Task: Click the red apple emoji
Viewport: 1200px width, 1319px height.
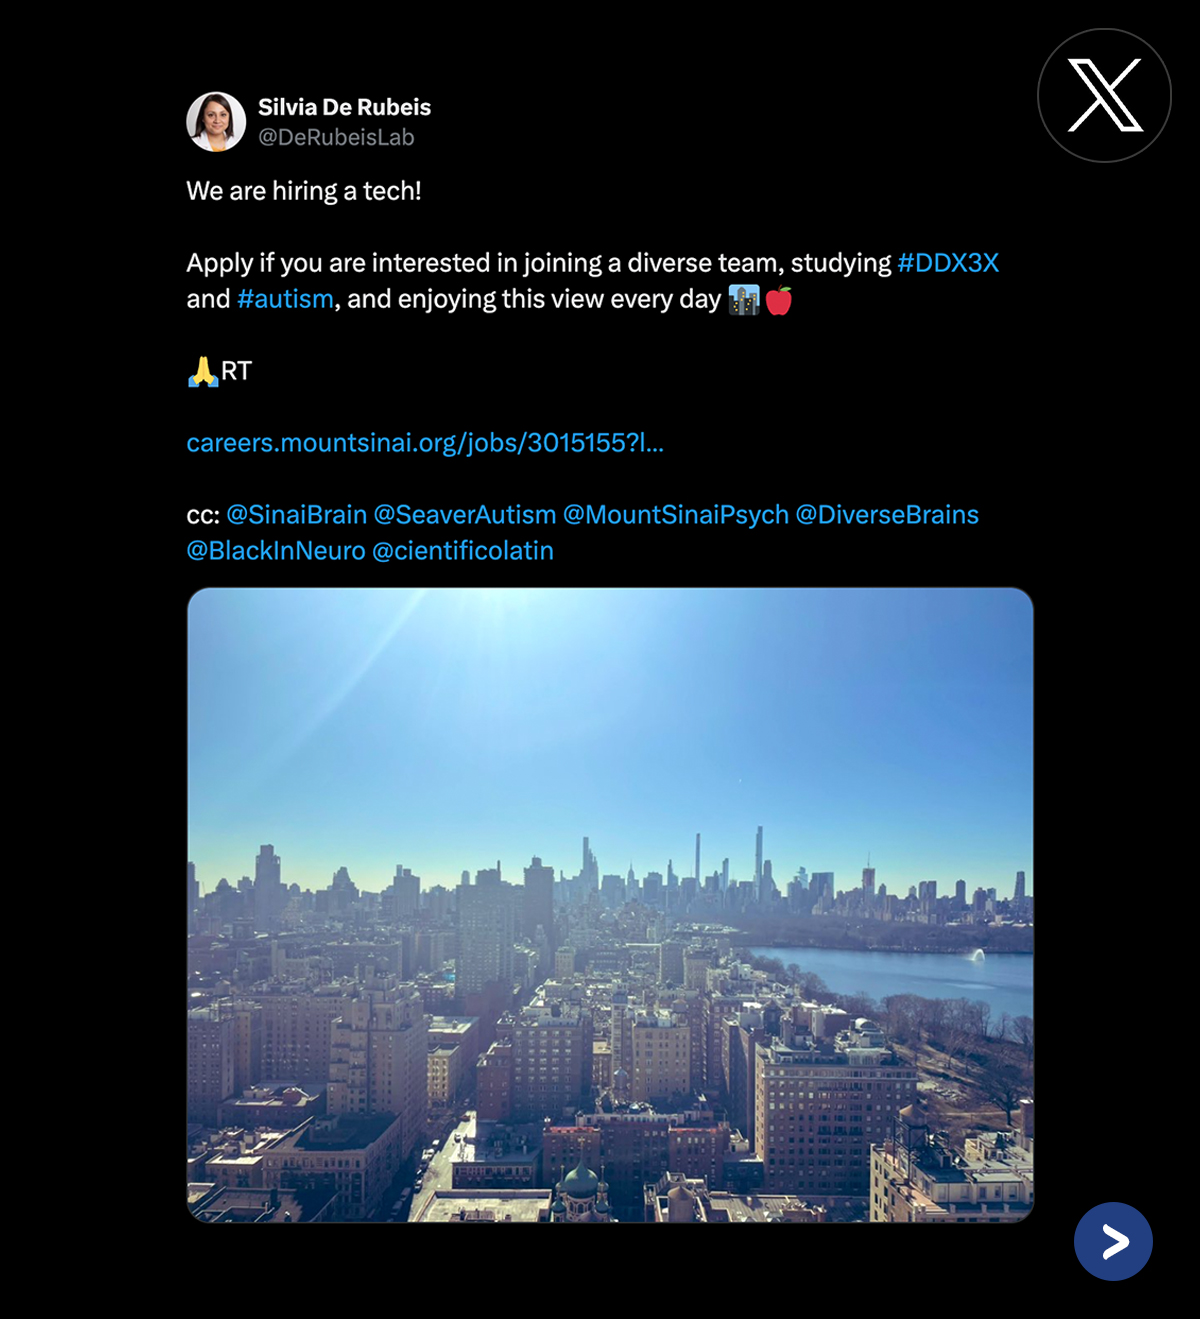Action: coord(779,299)
